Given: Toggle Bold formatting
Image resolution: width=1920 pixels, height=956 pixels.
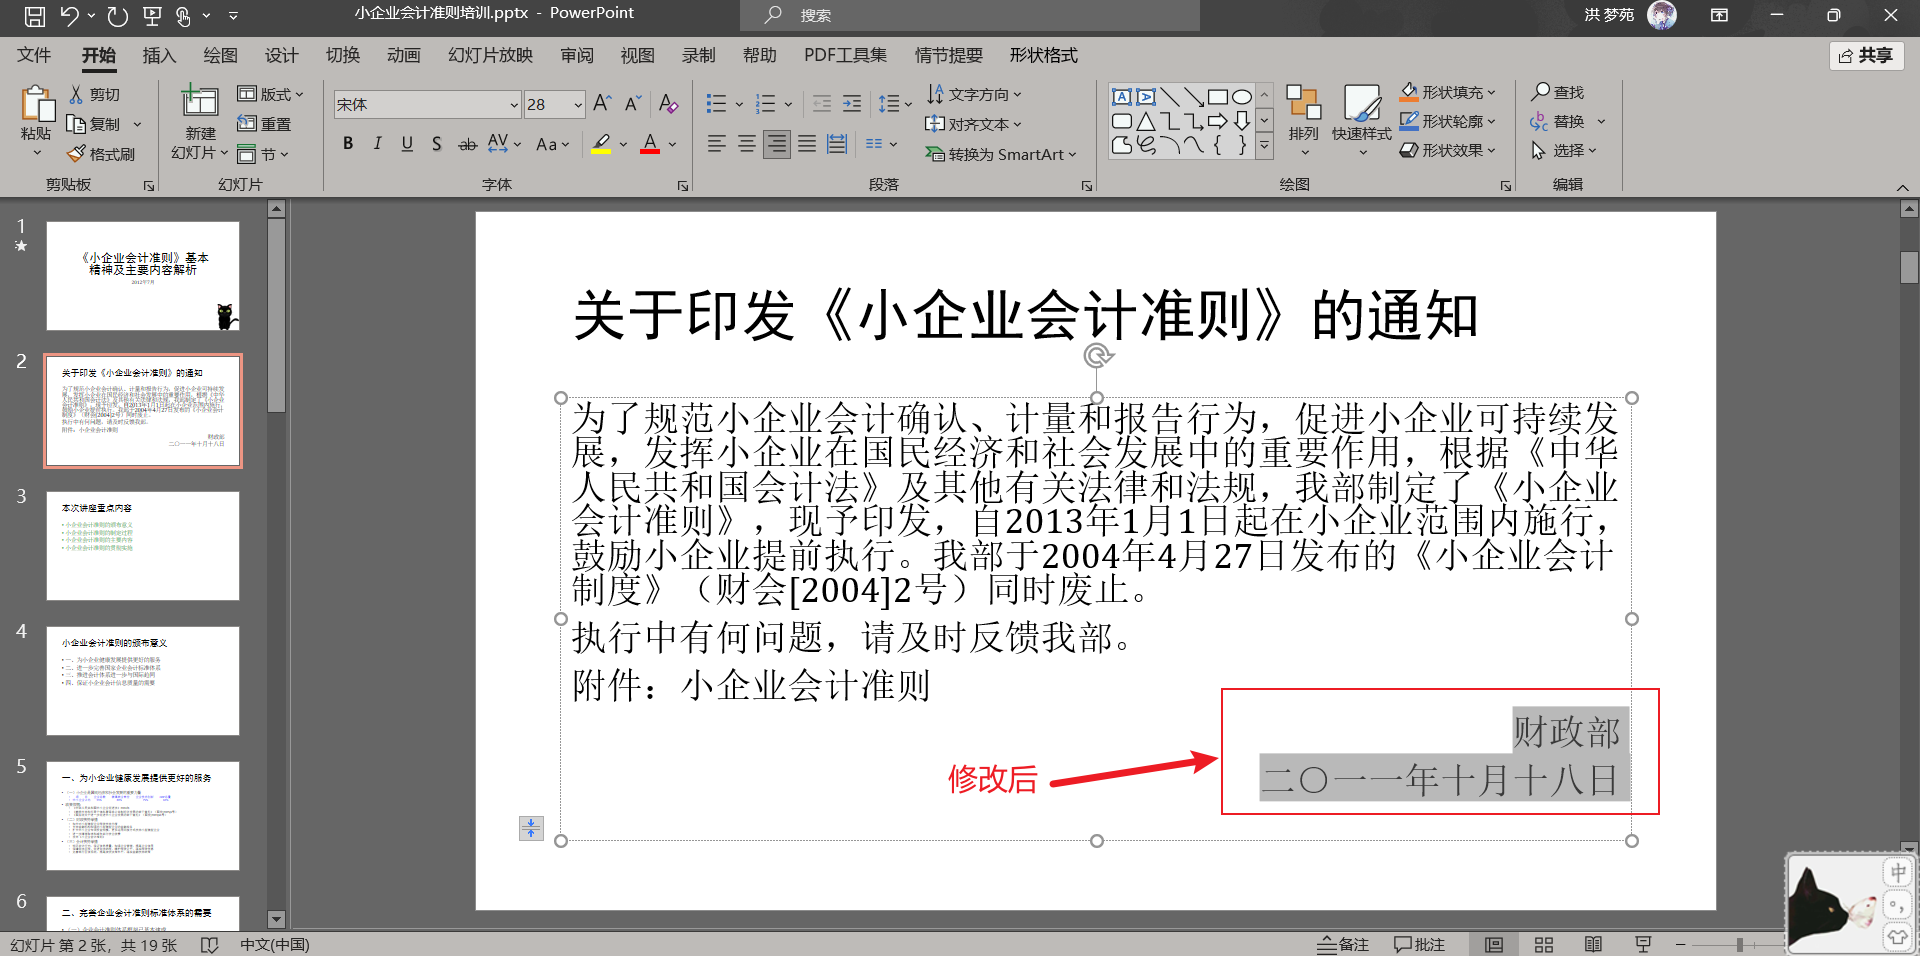Looking at the screenshot, I should pos(348,144).
